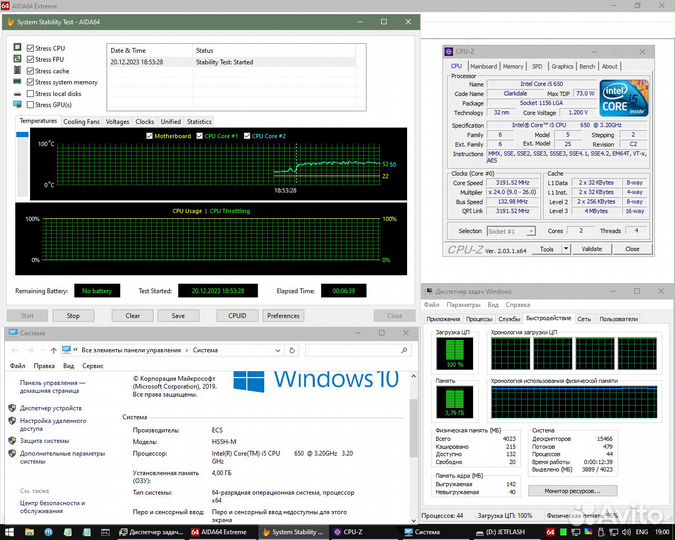Image resolution: width=675 pixels, height=540 pixels.
Task: Click the Save button
Action: click(x=178, y=316)
